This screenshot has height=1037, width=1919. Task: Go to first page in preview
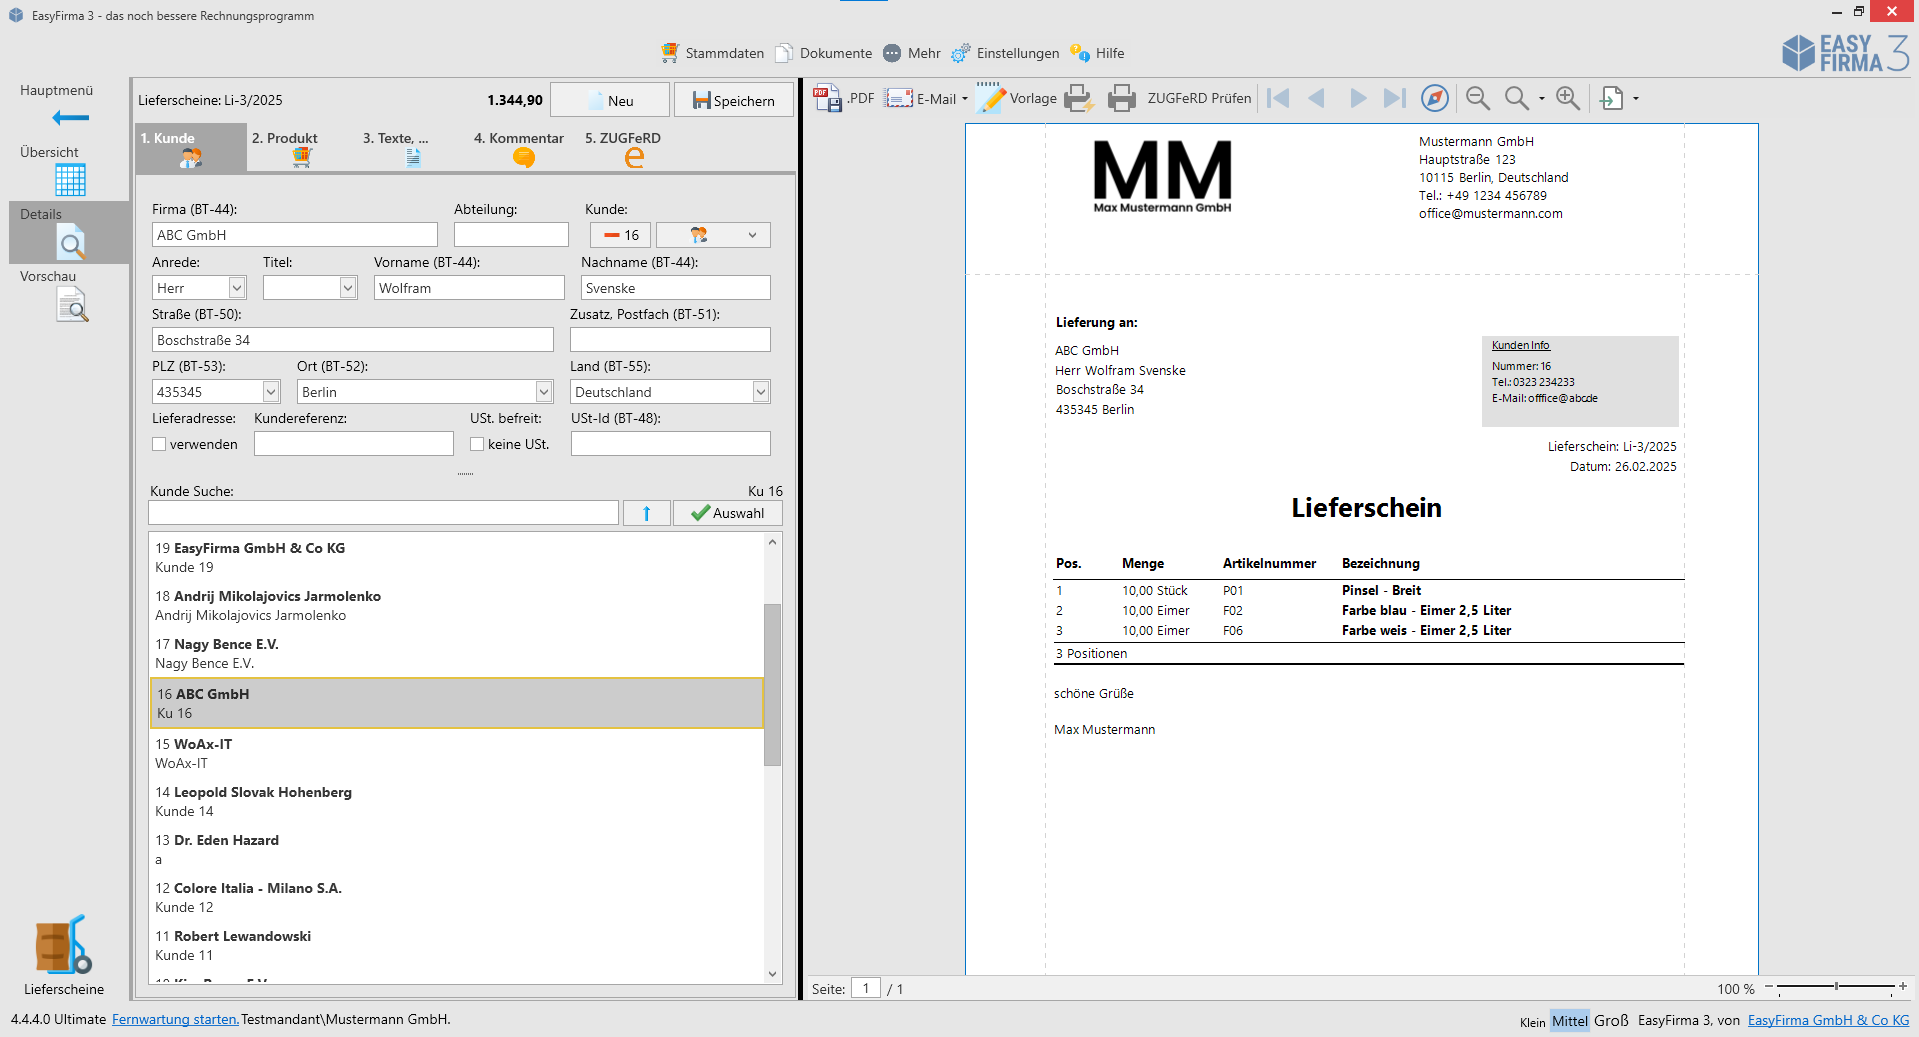[1278, 98]
